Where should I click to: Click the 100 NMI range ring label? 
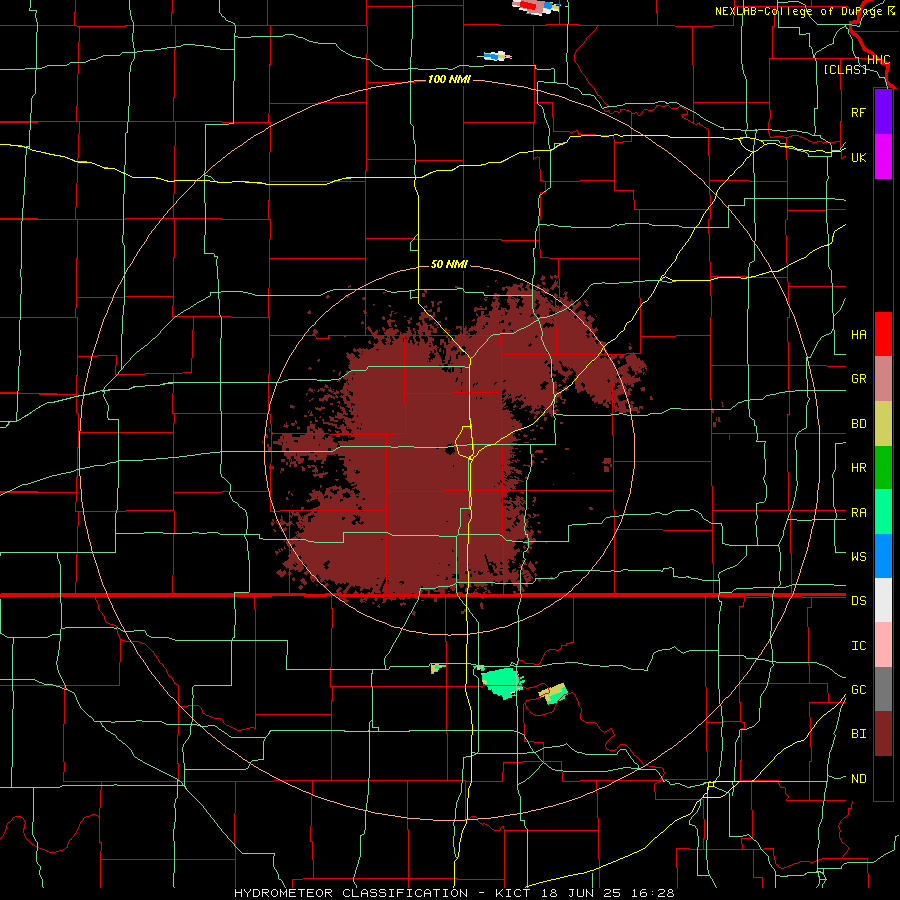(449, 79)
